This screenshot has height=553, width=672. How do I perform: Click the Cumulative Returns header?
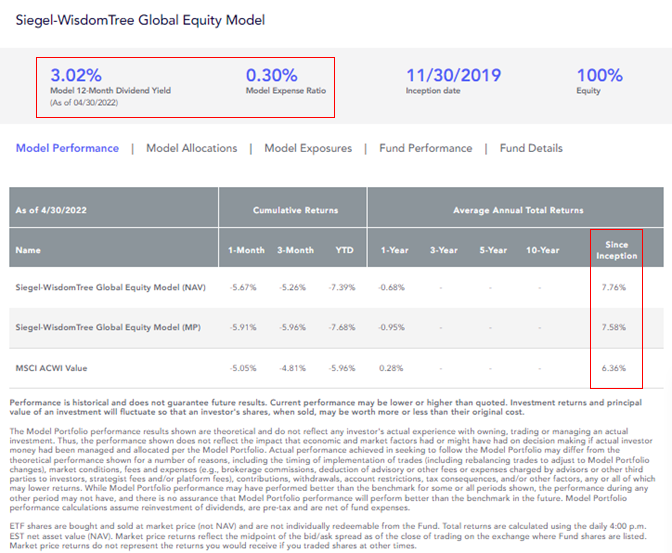coord(295,210)
